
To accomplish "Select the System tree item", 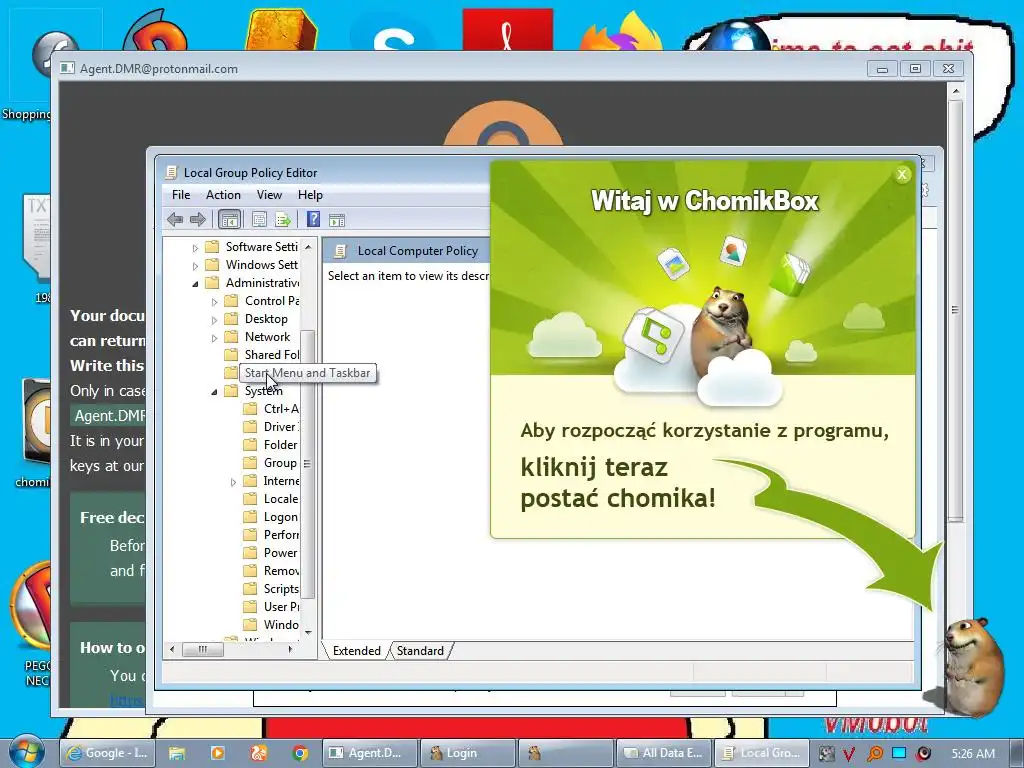I will point(263,391).
